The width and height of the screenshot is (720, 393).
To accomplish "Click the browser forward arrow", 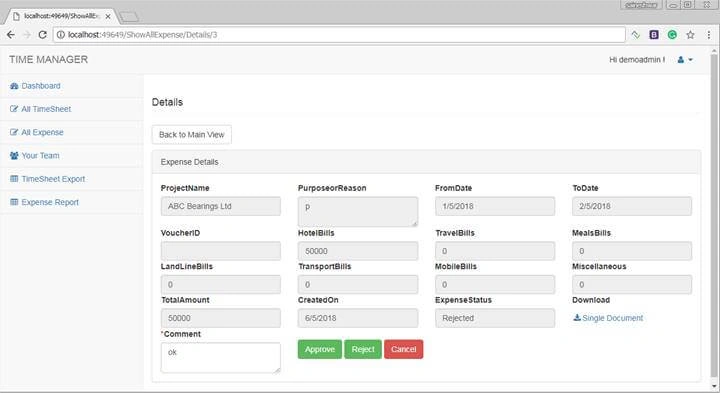I will point(27,35).
